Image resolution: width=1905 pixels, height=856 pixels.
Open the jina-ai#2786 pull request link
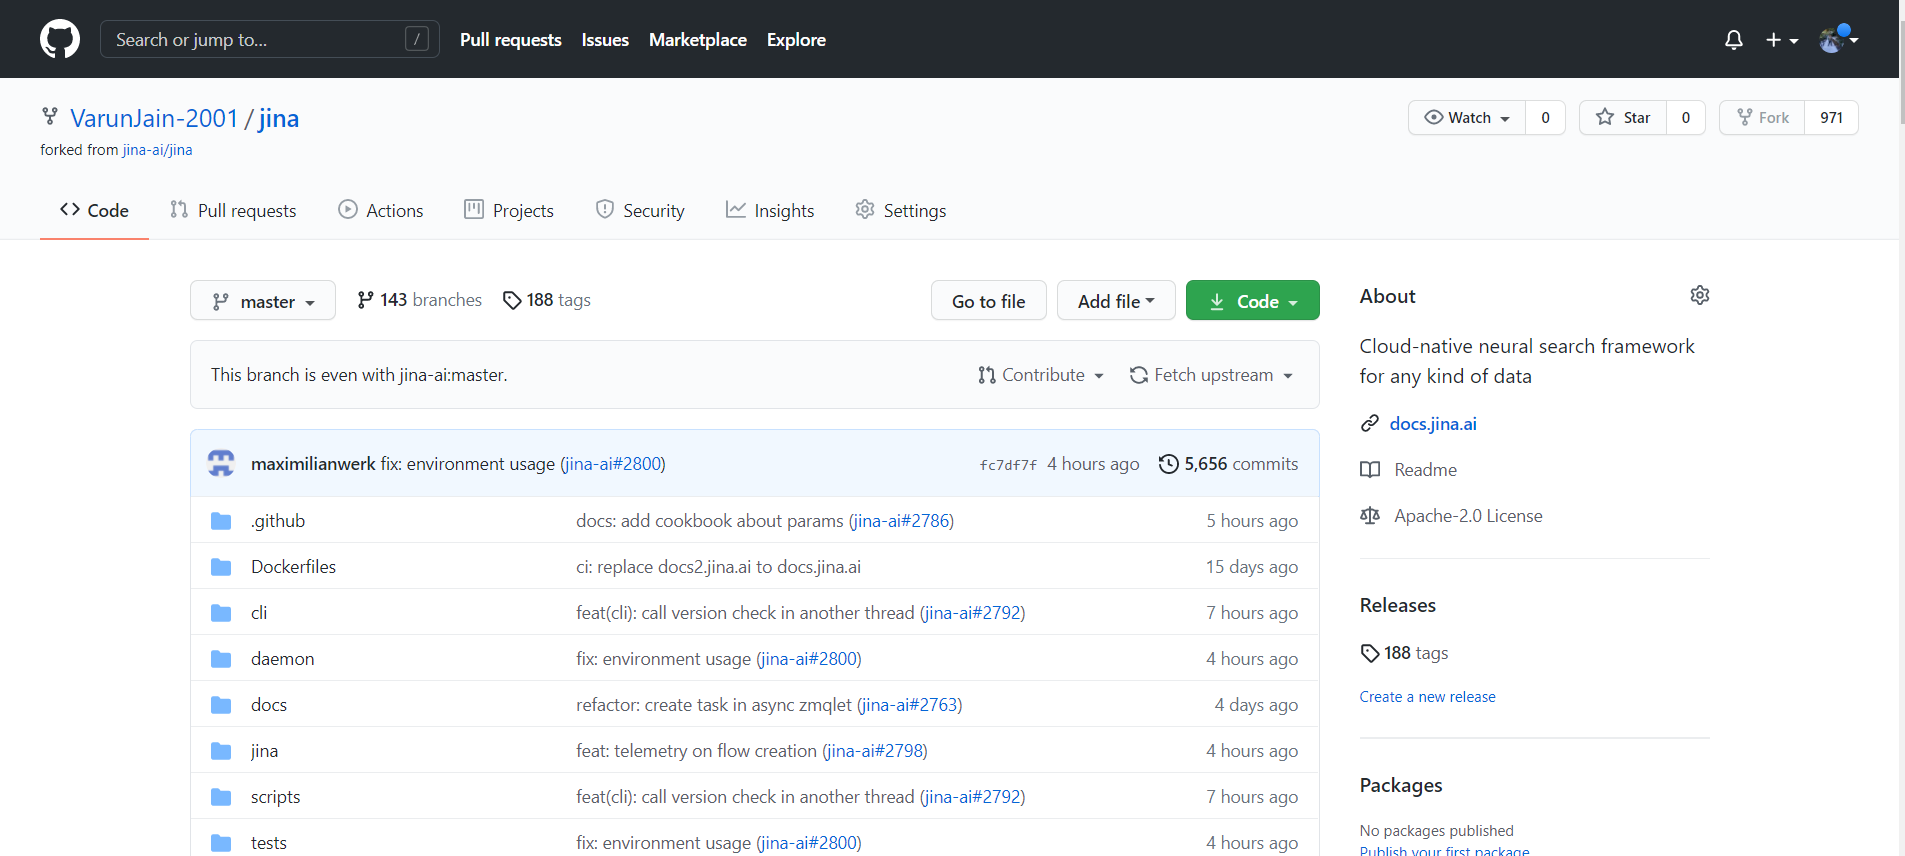pyautogui.click(x=901, y=521)
